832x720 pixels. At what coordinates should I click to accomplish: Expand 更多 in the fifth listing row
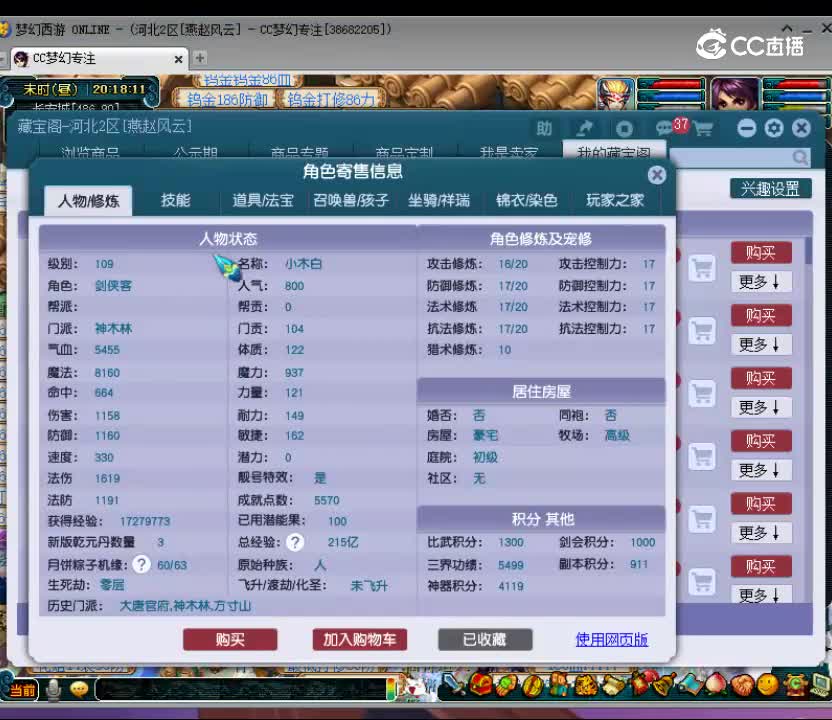pyautogui.click(x=761, y=532)
